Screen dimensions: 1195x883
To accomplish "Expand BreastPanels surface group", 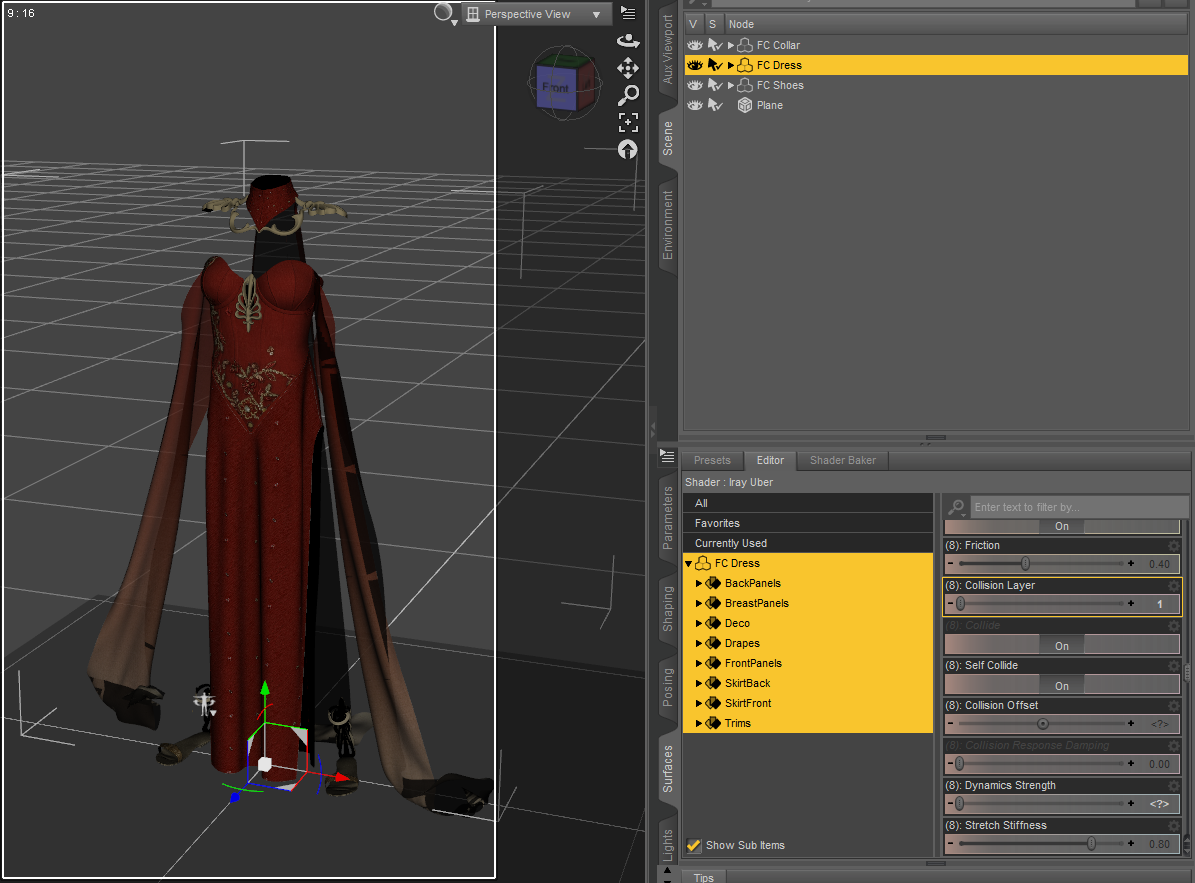I will tap(699, 603).
